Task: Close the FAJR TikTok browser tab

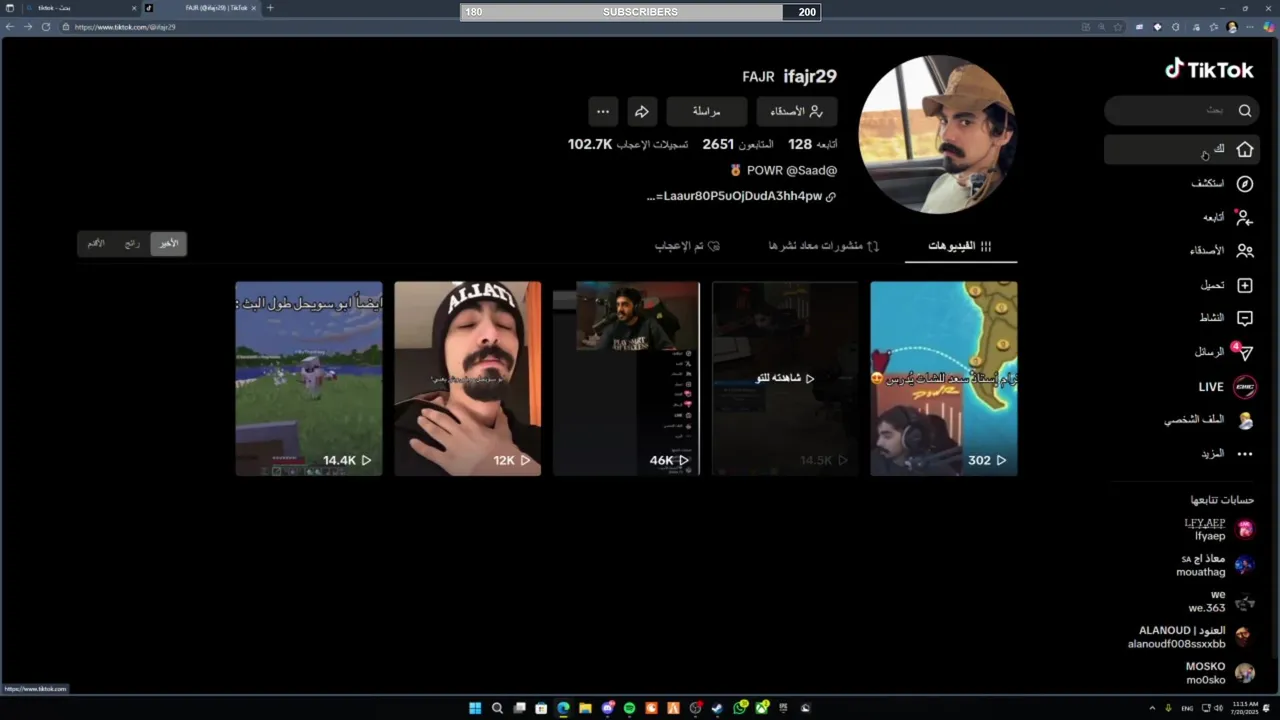Action: coord(254,8)
